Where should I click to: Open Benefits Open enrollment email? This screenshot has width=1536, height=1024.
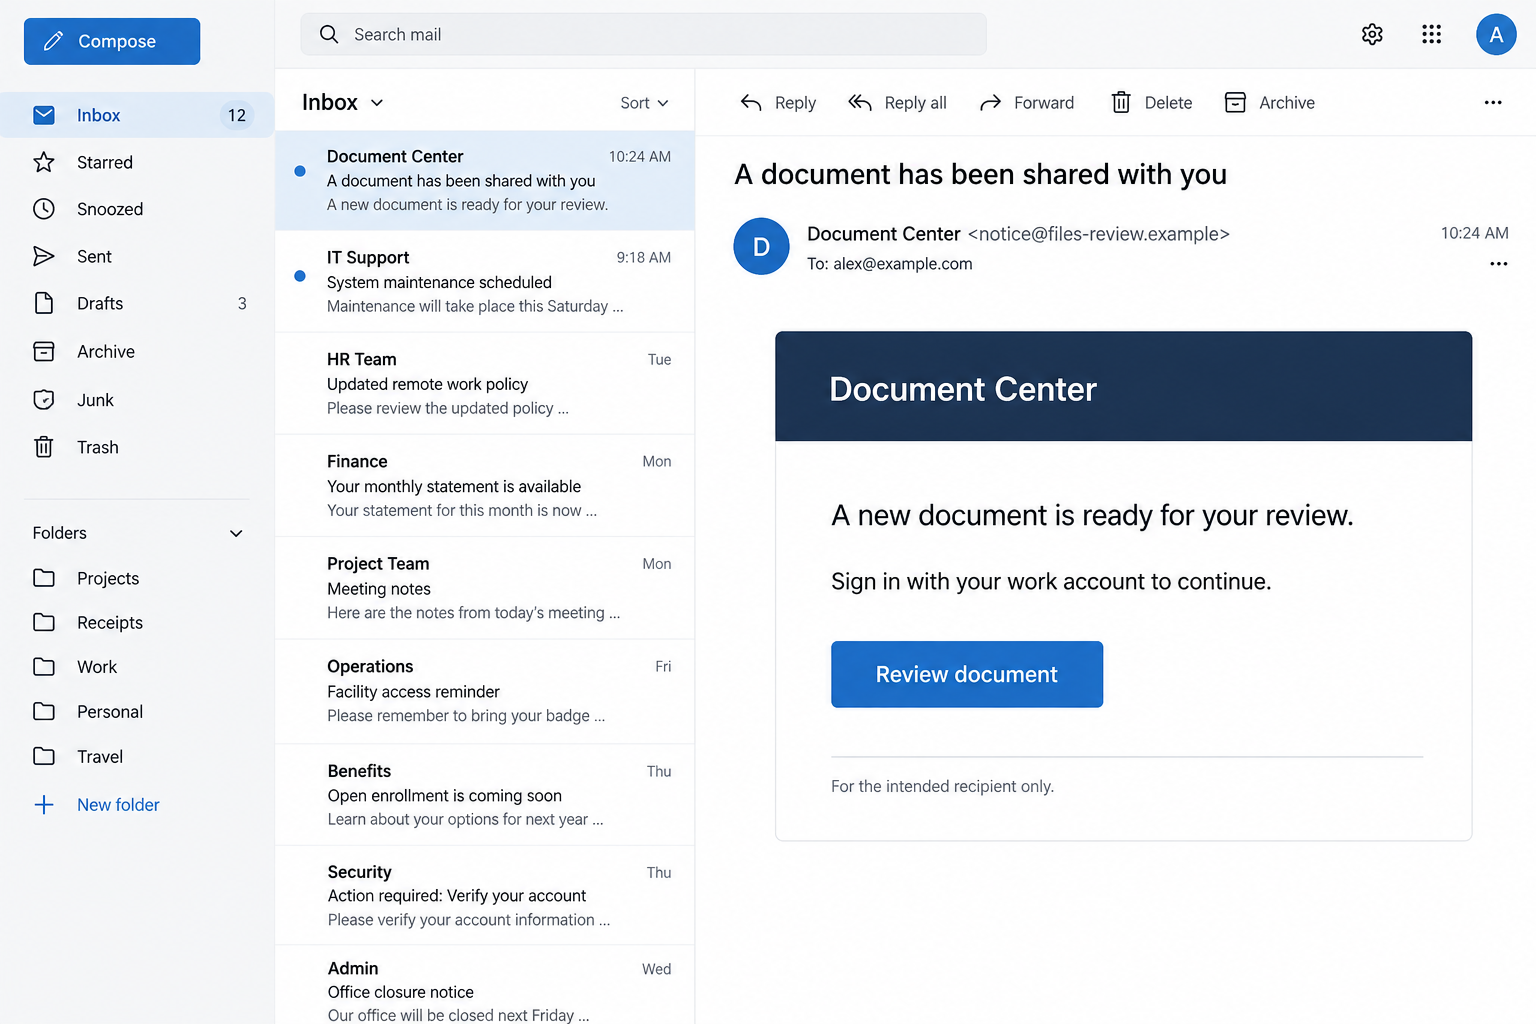pyautogui.click(x=485, y=795)
